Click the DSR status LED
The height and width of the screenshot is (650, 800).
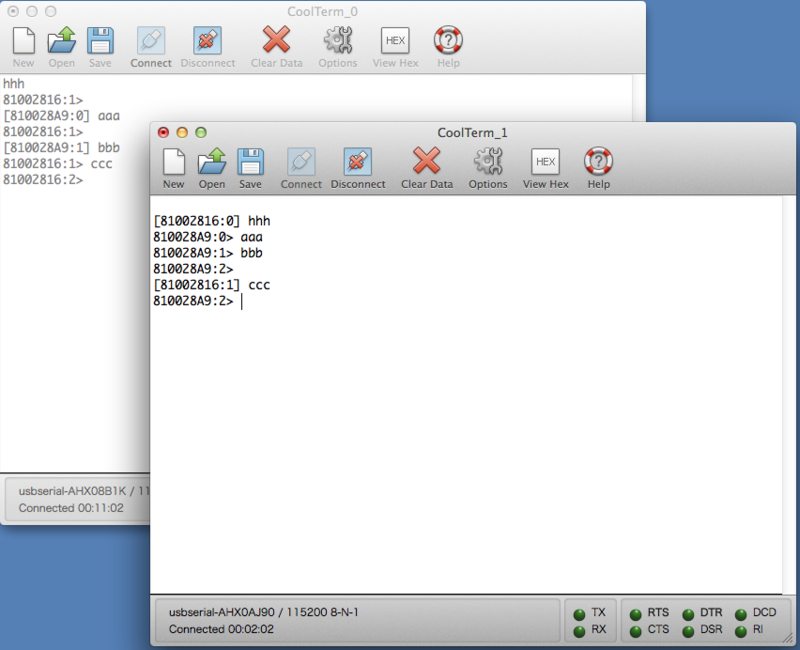click(688, 631)
